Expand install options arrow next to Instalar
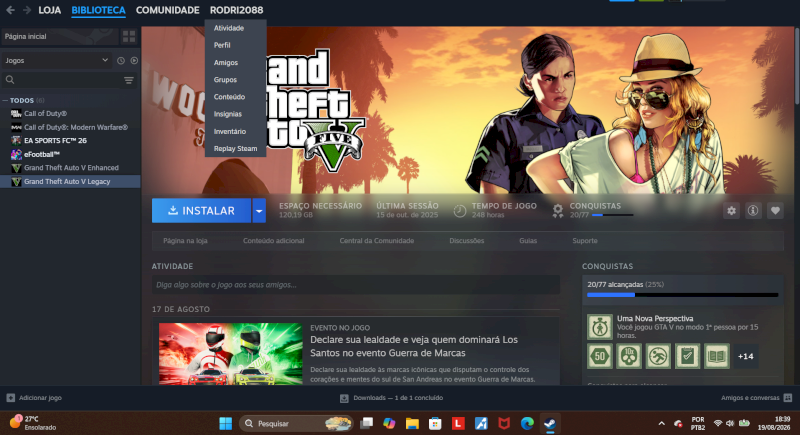The width and height of the screenshot is (800, 435). [259, 211]
